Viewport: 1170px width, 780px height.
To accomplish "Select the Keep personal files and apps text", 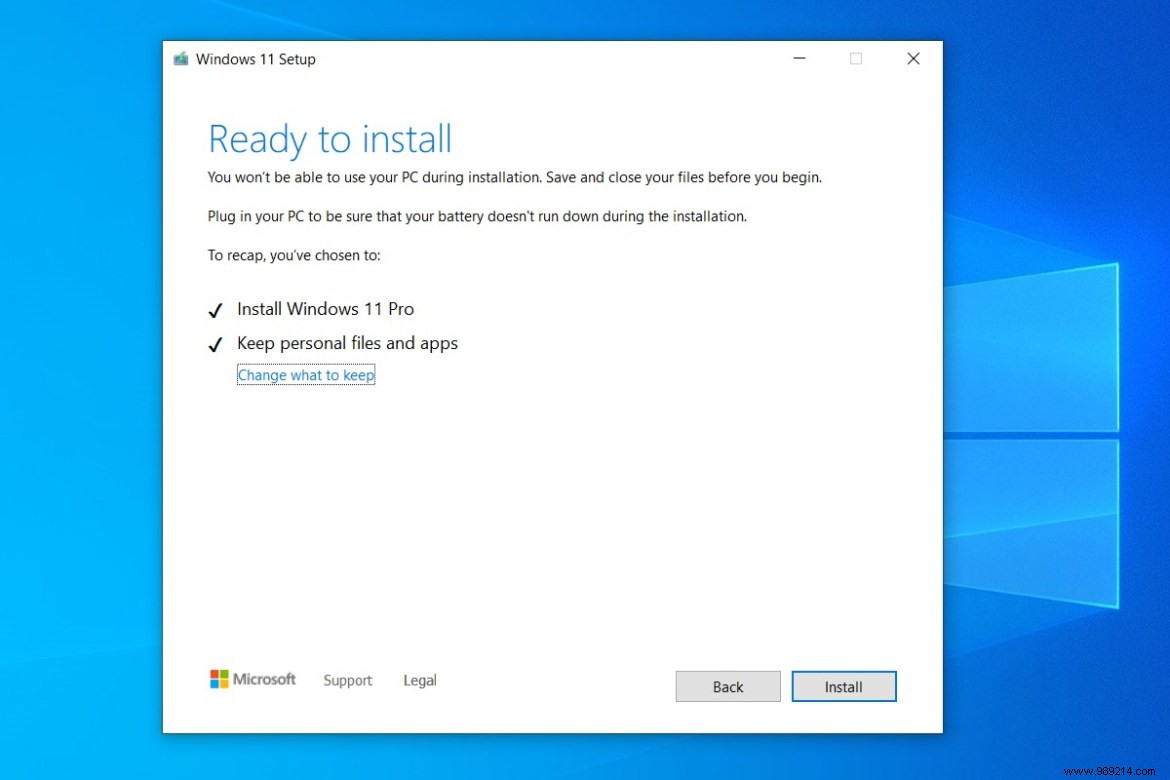I will coord(347,343).
